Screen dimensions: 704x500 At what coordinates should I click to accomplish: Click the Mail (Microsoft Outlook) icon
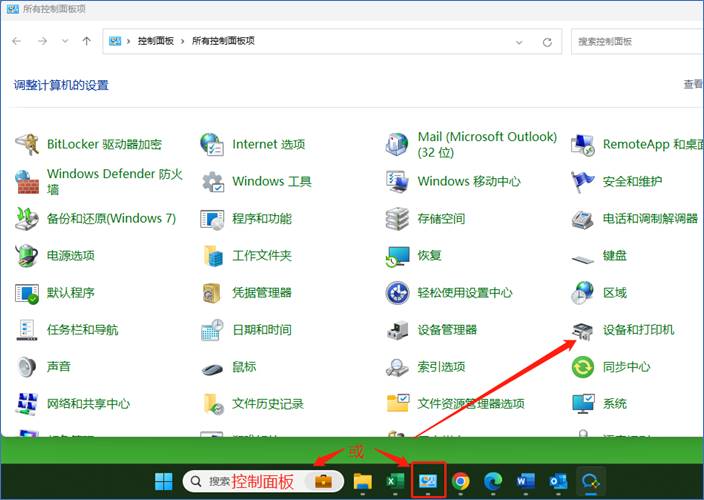coord(397,145)
